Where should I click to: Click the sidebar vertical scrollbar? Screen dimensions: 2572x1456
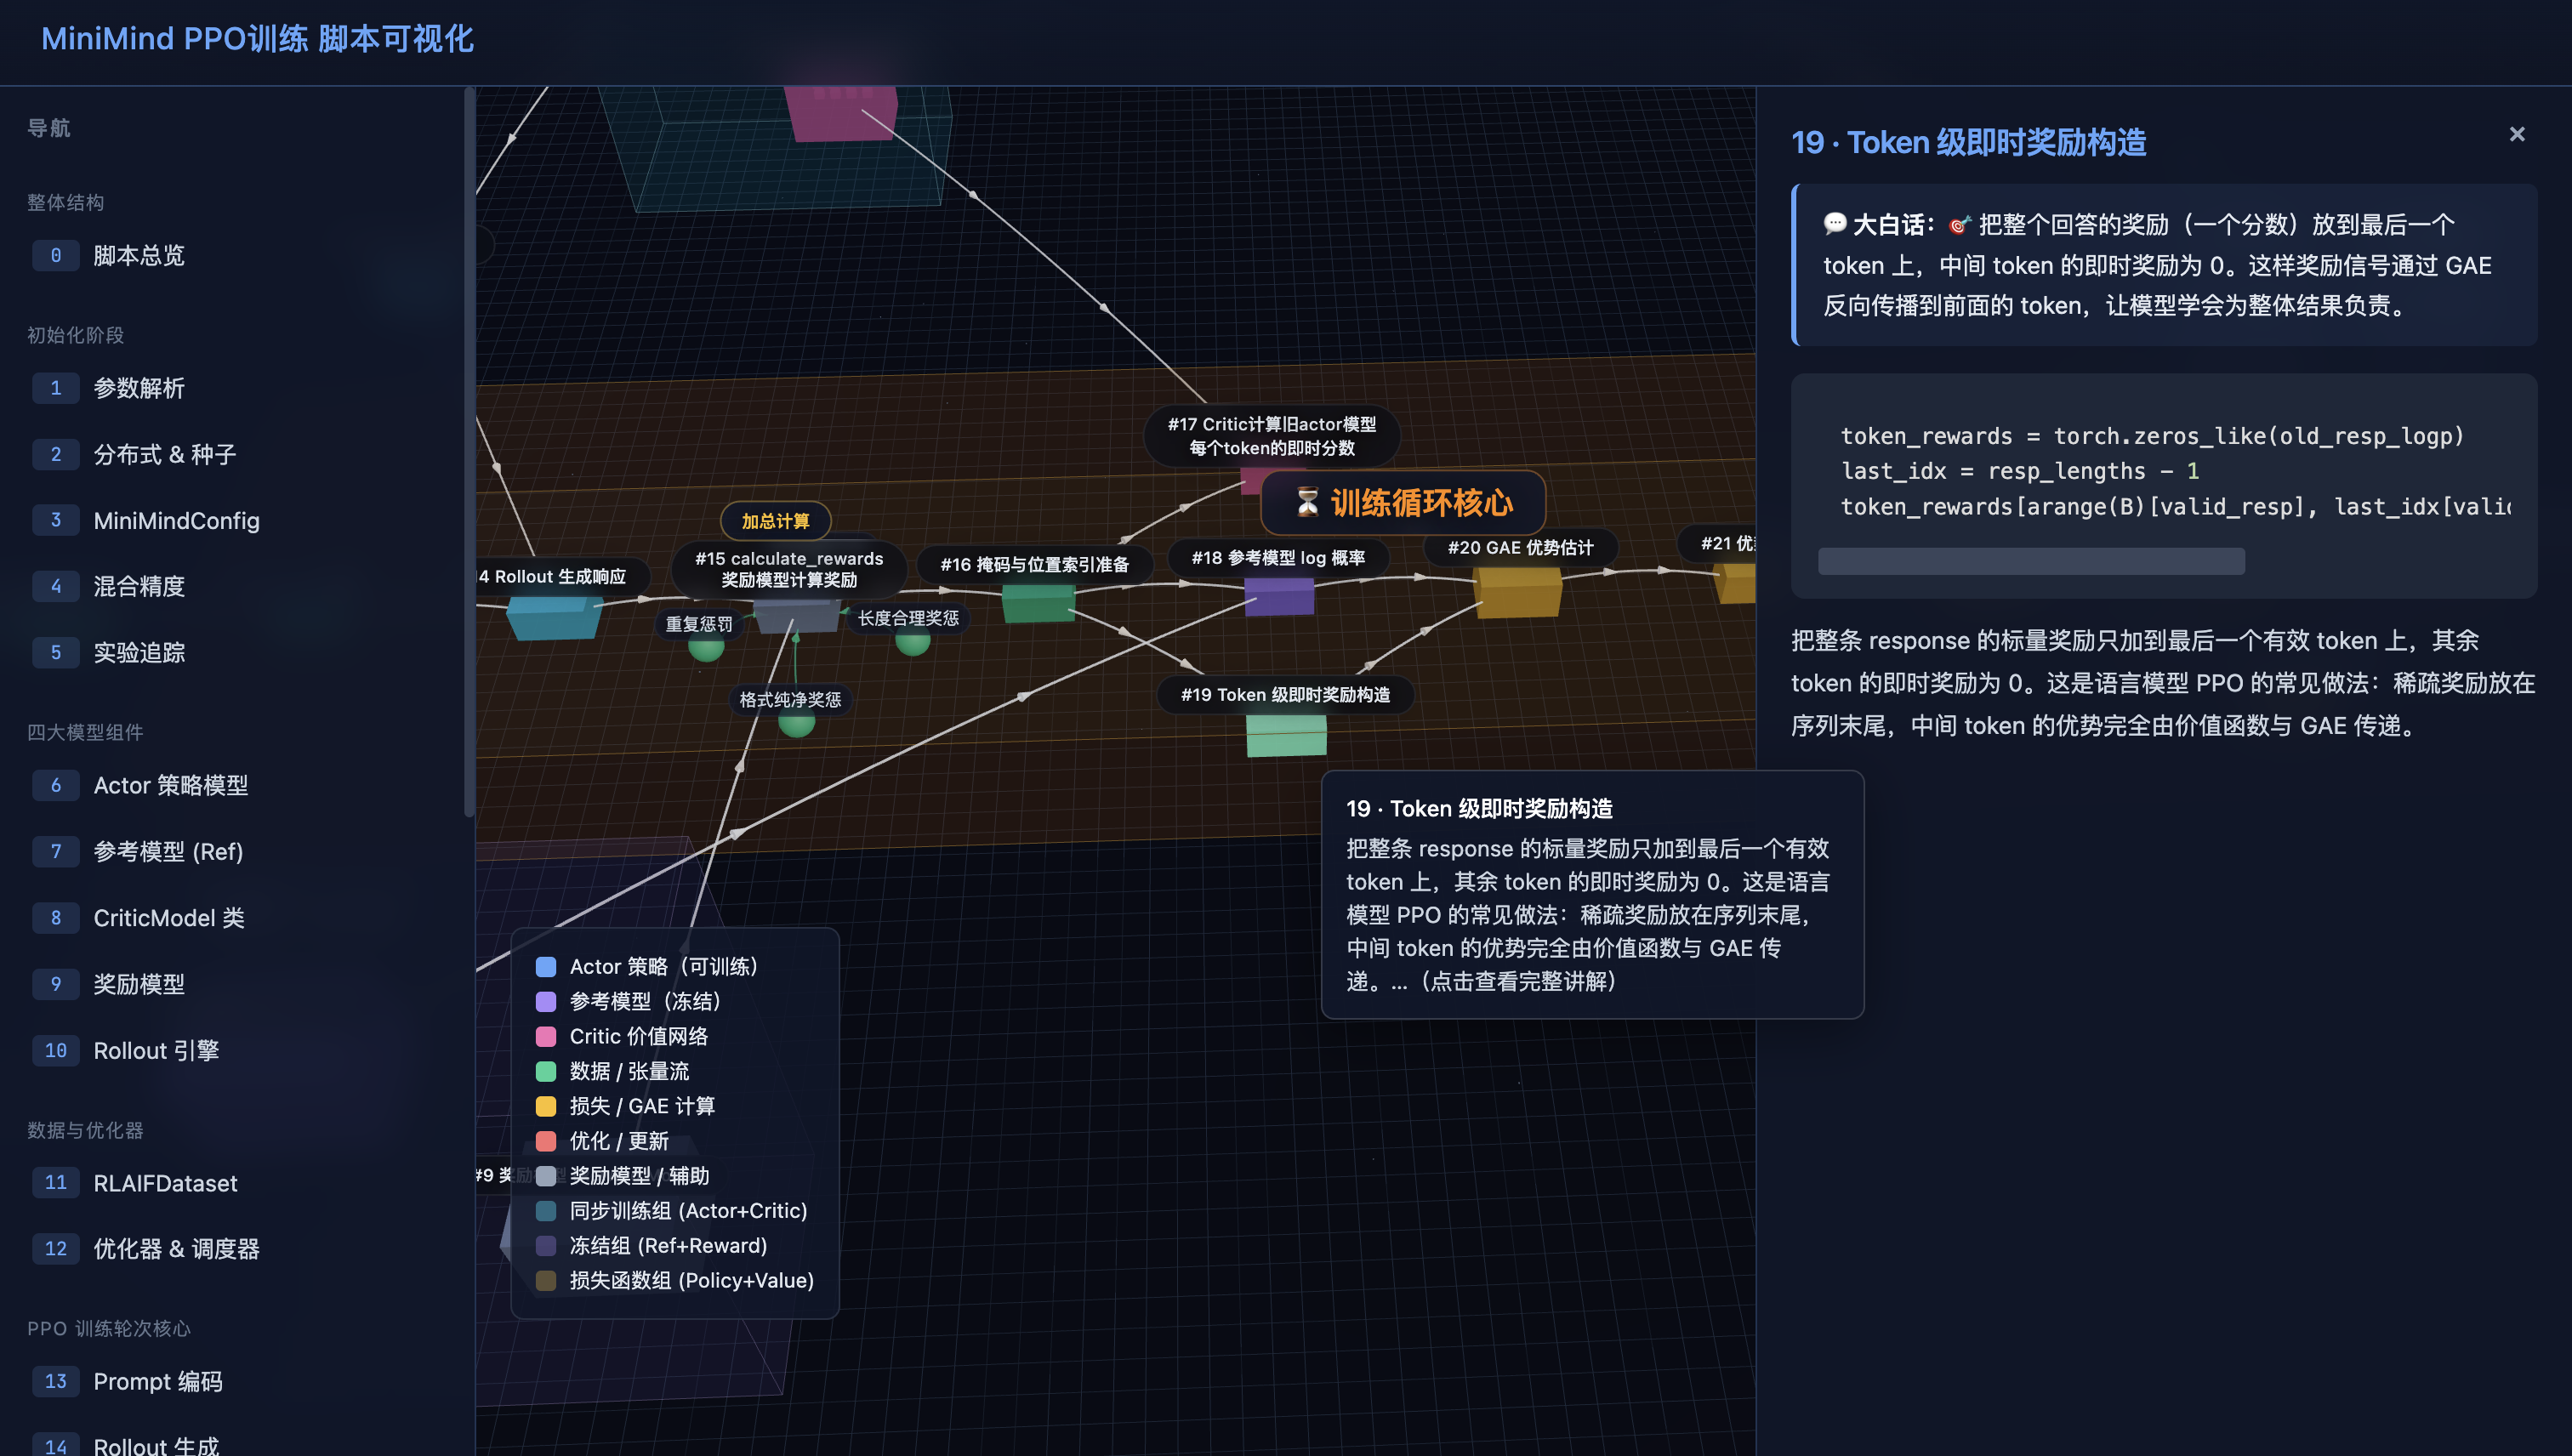468,452
